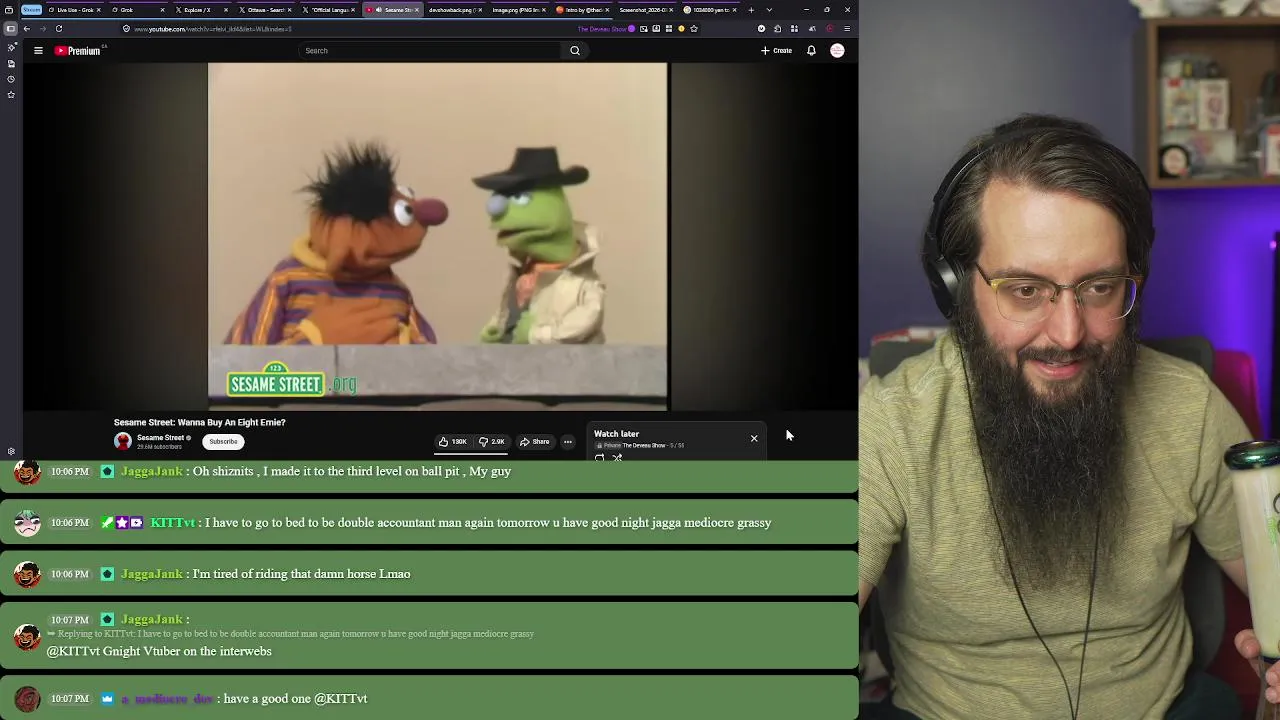Viewport: 1280px width, 720px height.
Task: Switch to the Live Use - Grok tab
Action: tap(73, 10)
